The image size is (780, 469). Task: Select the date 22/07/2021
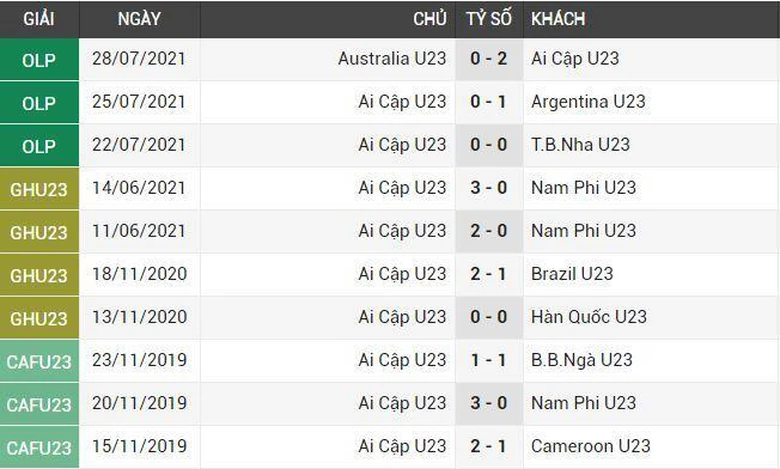point(138,144)
